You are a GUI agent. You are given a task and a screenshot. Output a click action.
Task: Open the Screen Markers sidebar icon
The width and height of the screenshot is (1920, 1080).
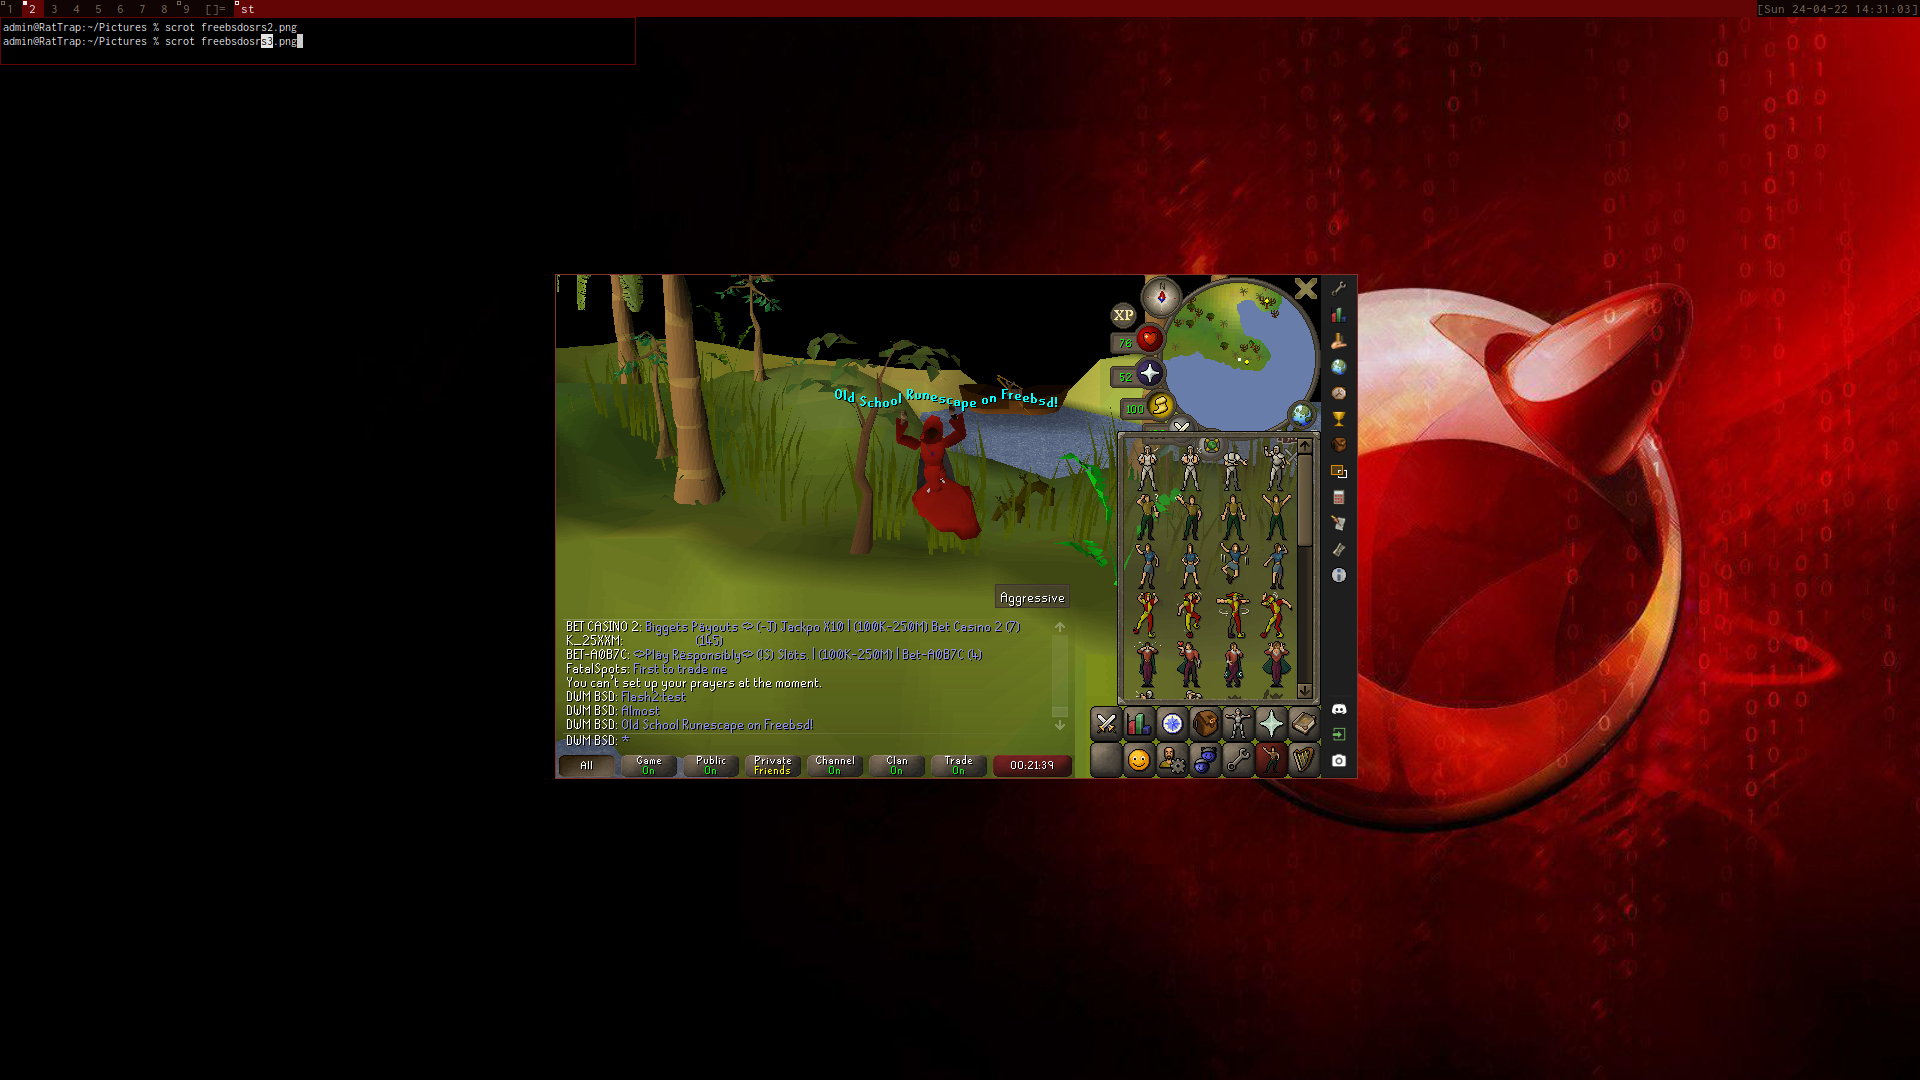[x=1338, y=471]
